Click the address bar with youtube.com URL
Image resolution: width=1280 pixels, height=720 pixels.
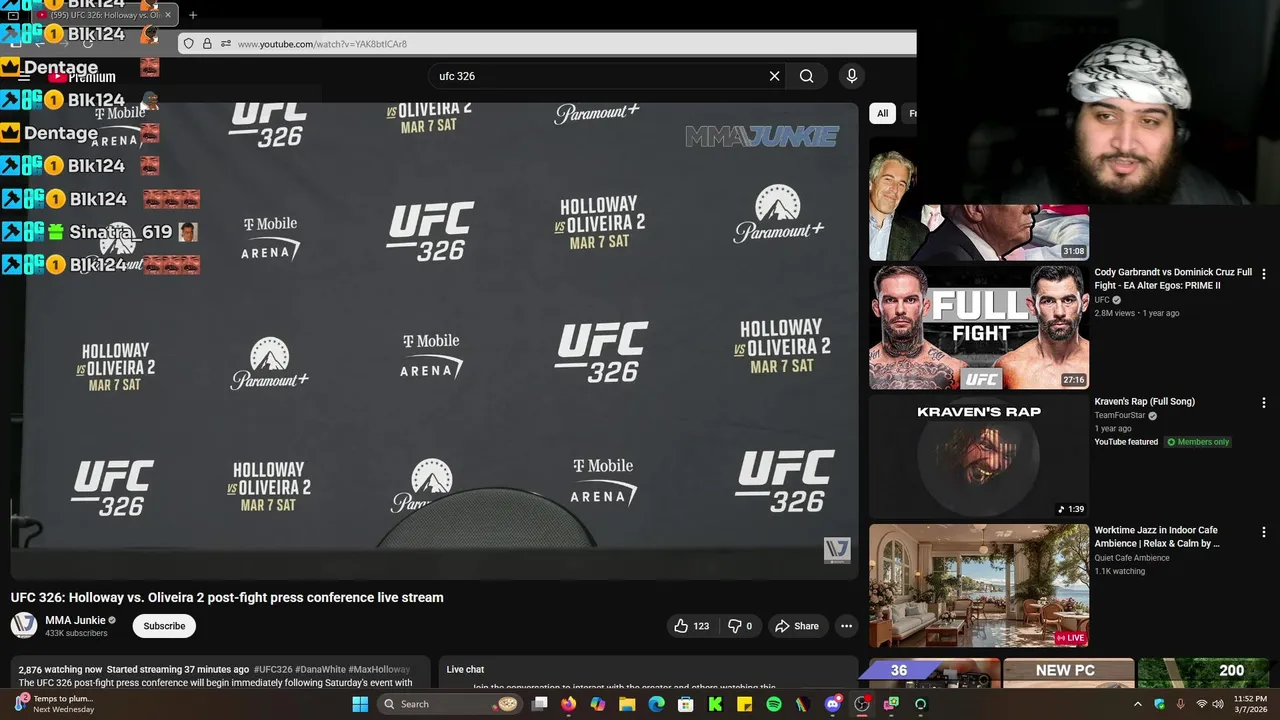[545, 44]
